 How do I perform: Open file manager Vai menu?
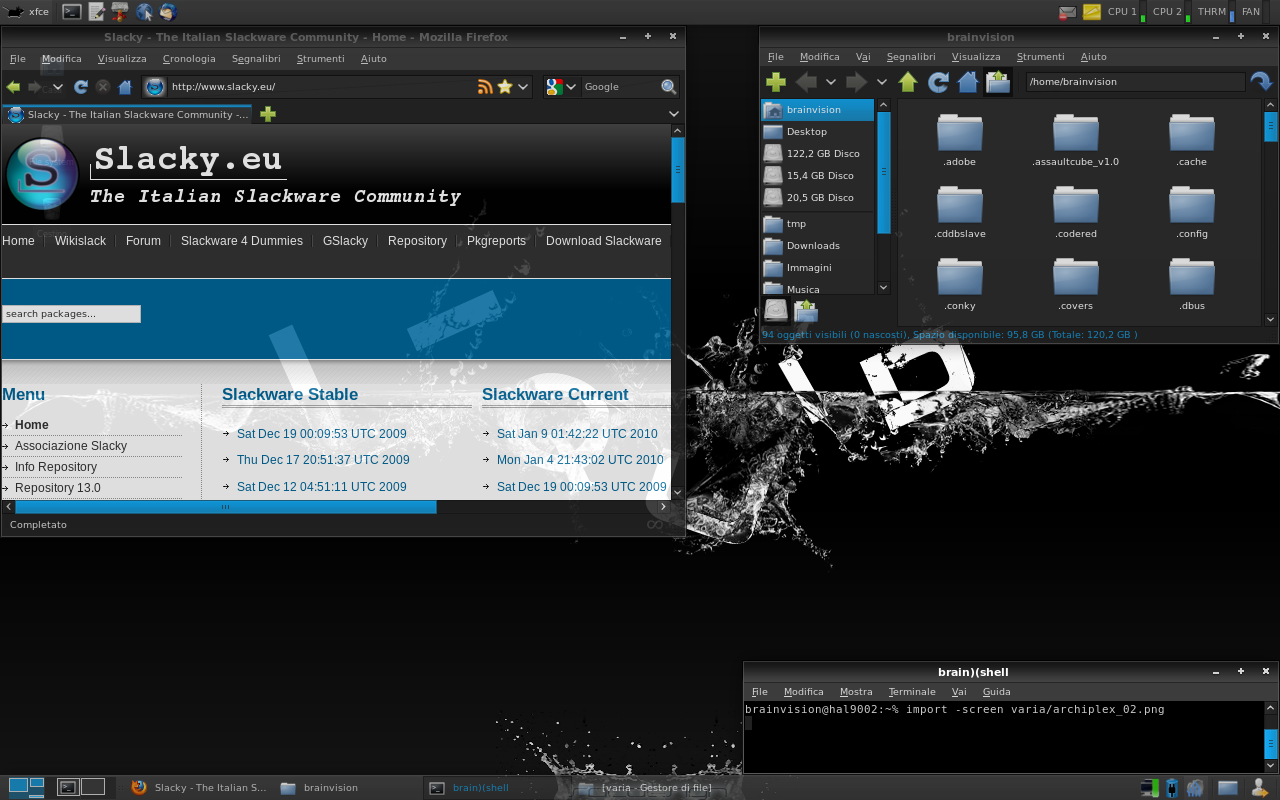click(863, 57)
